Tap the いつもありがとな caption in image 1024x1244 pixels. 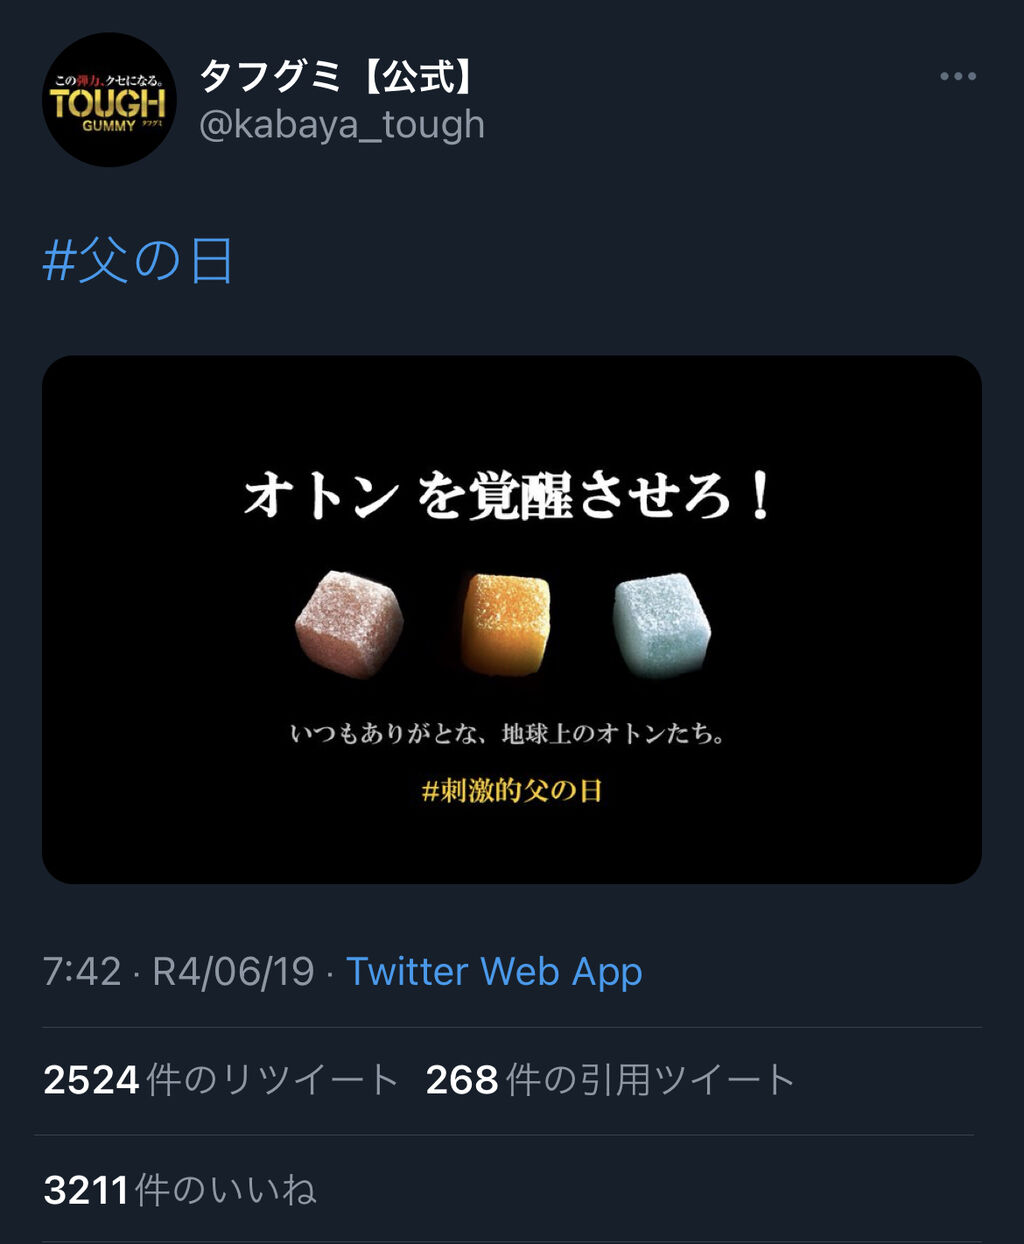pos(507,734)
